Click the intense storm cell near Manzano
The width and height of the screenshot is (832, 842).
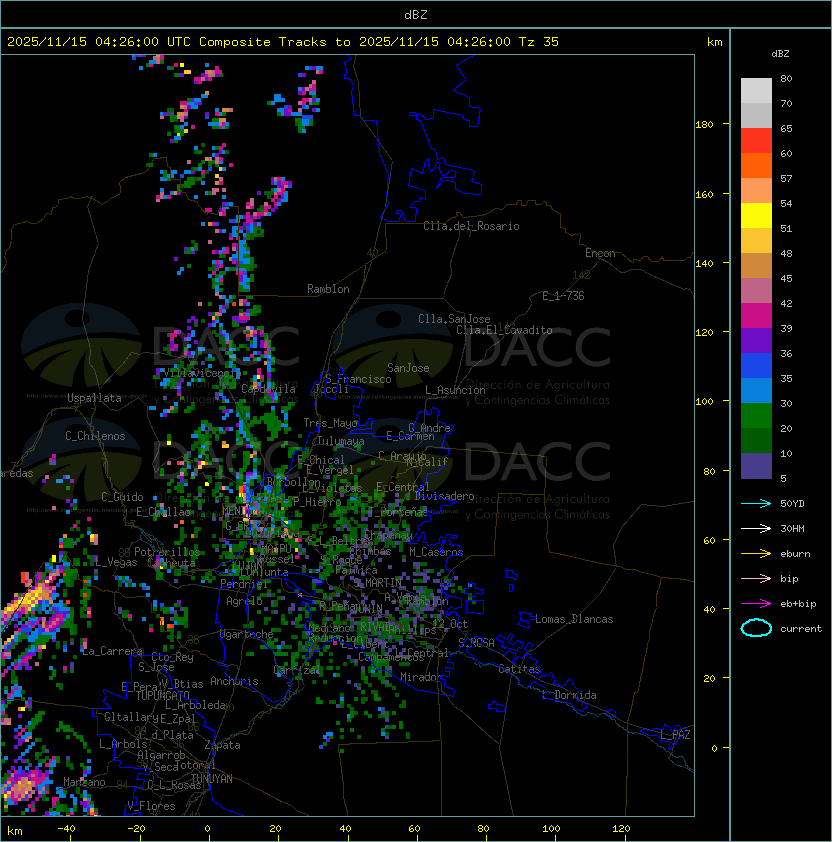pos(24,787)
